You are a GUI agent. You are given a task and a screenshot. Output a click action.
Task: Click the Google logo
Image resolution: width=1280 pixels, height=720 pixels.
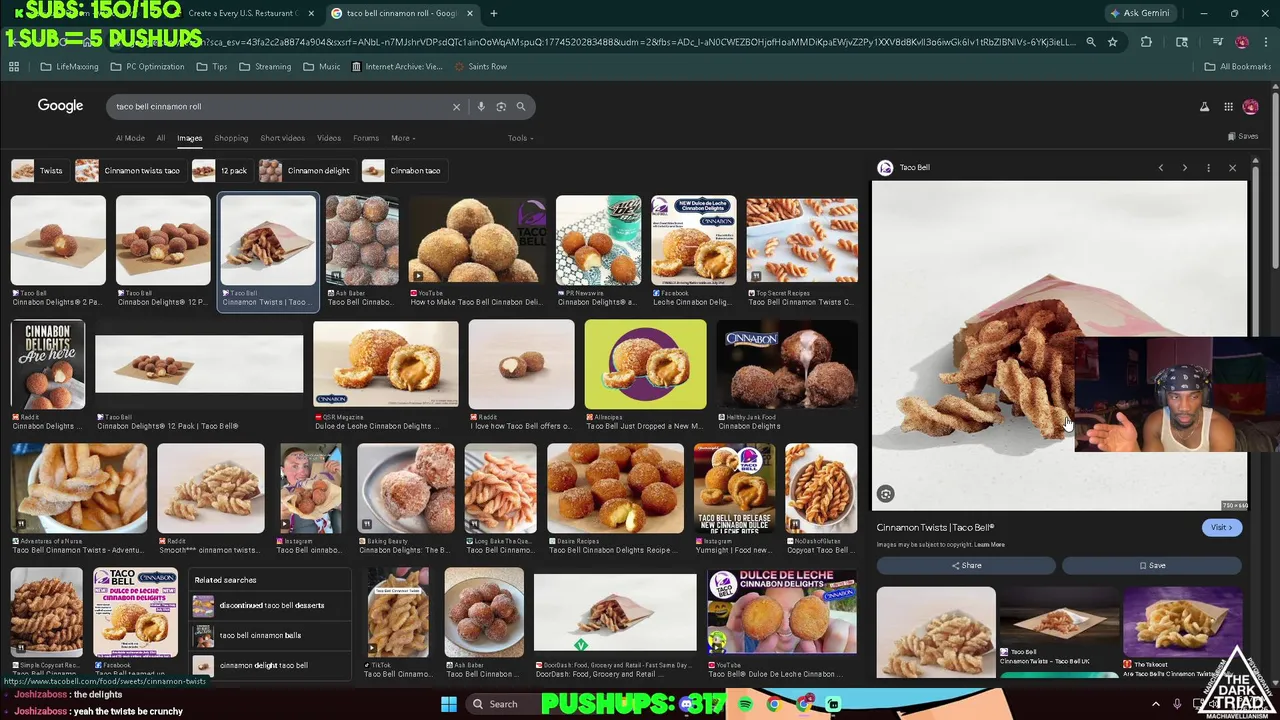(60, 106)
